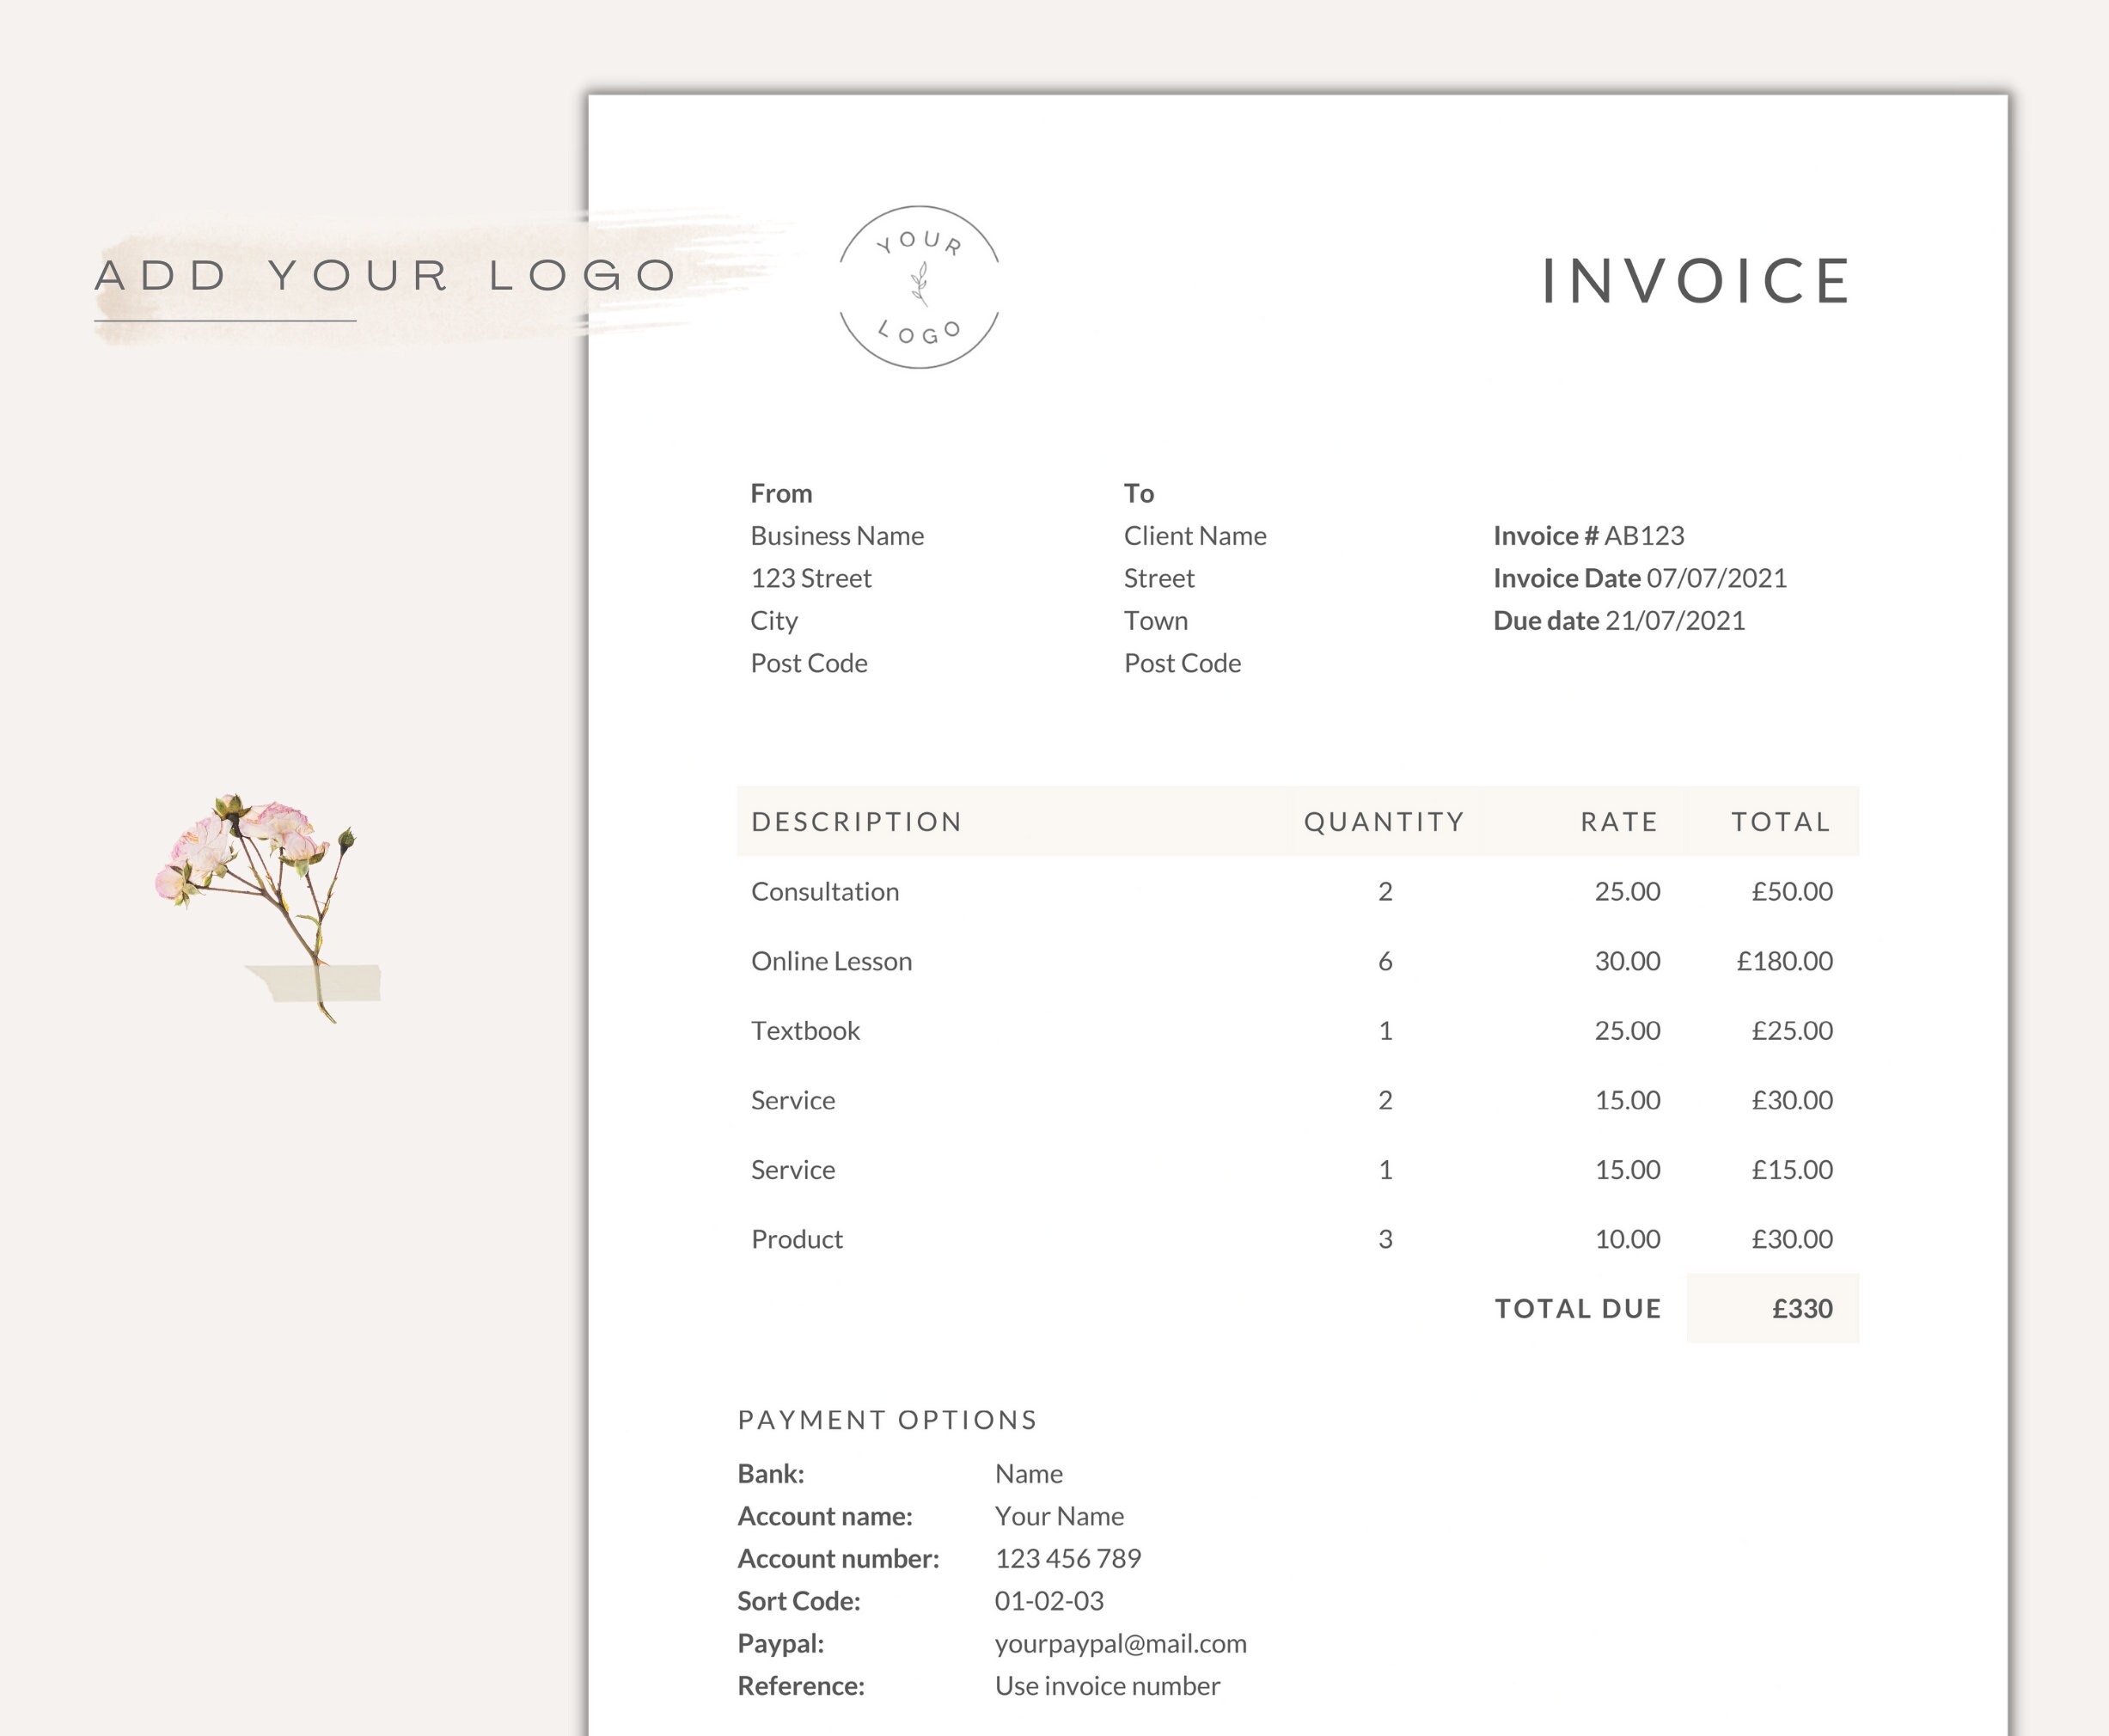Click the ADD YOUR LOGO heading

(386, 275)
